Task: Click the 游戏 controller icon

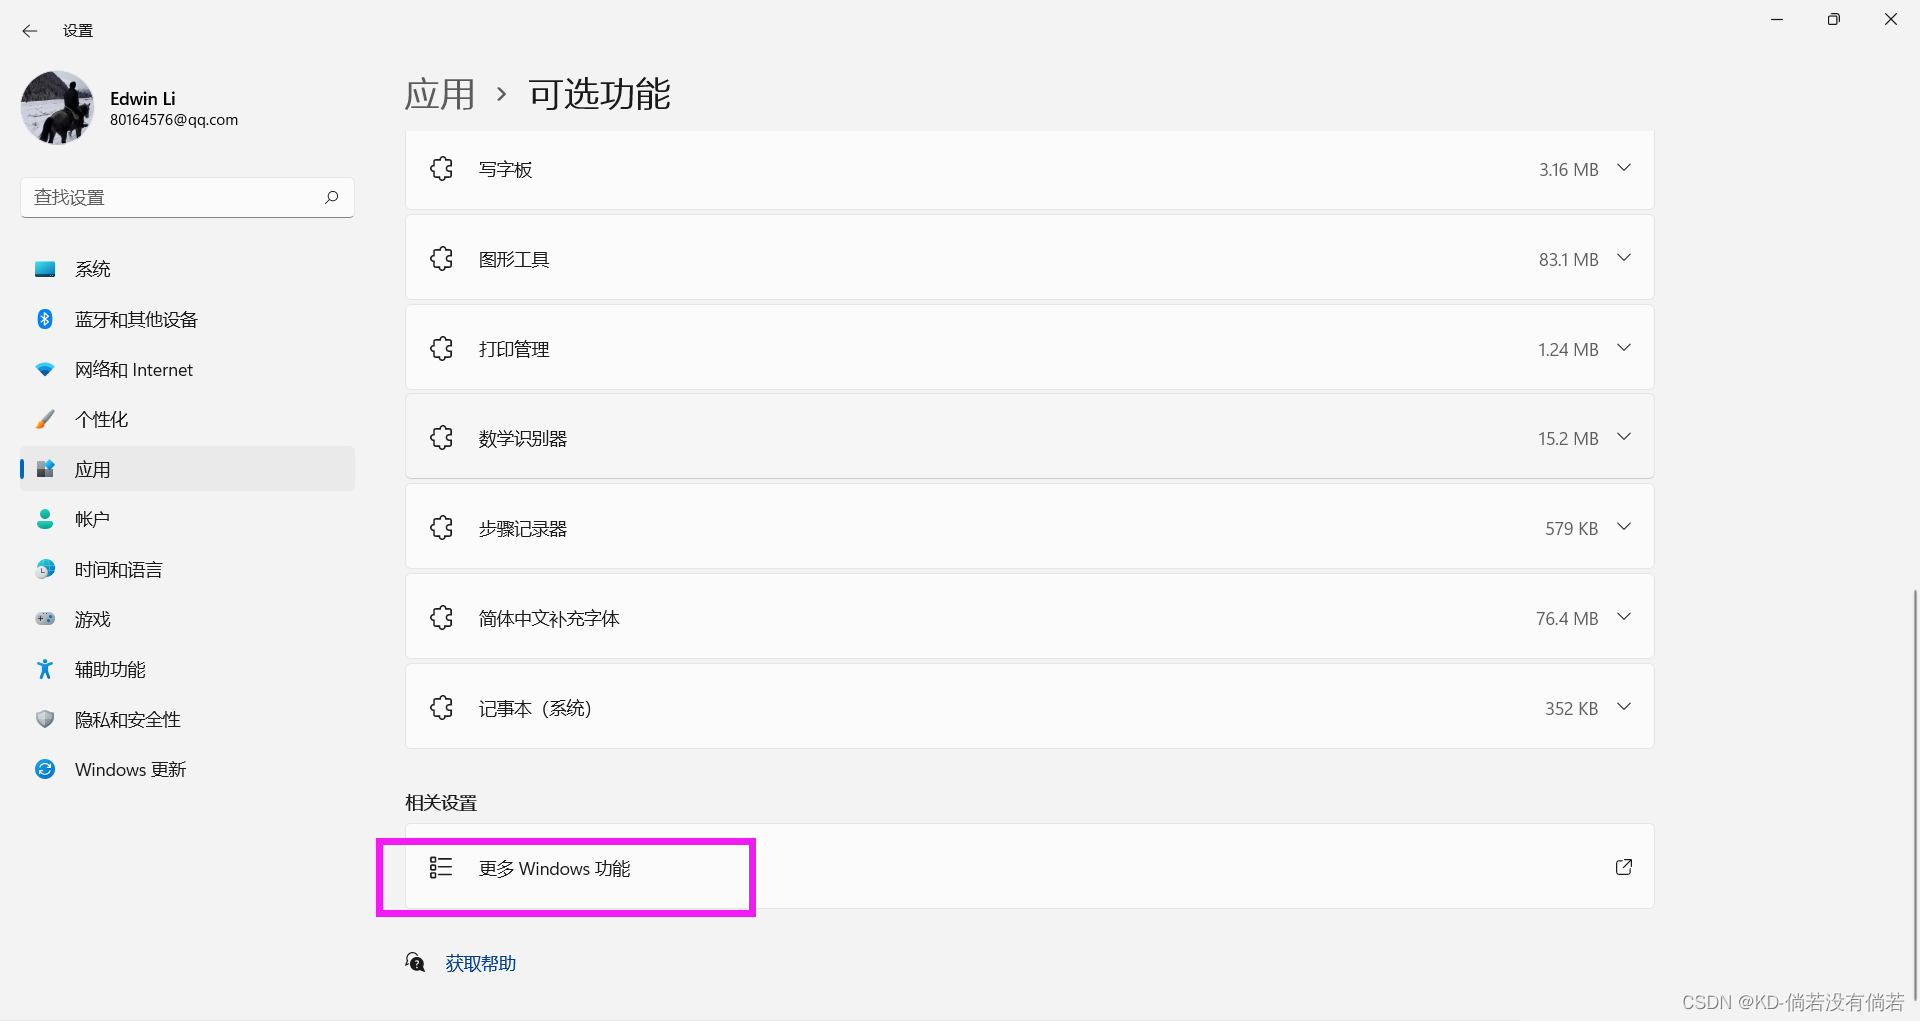Action: pos(45,619)
